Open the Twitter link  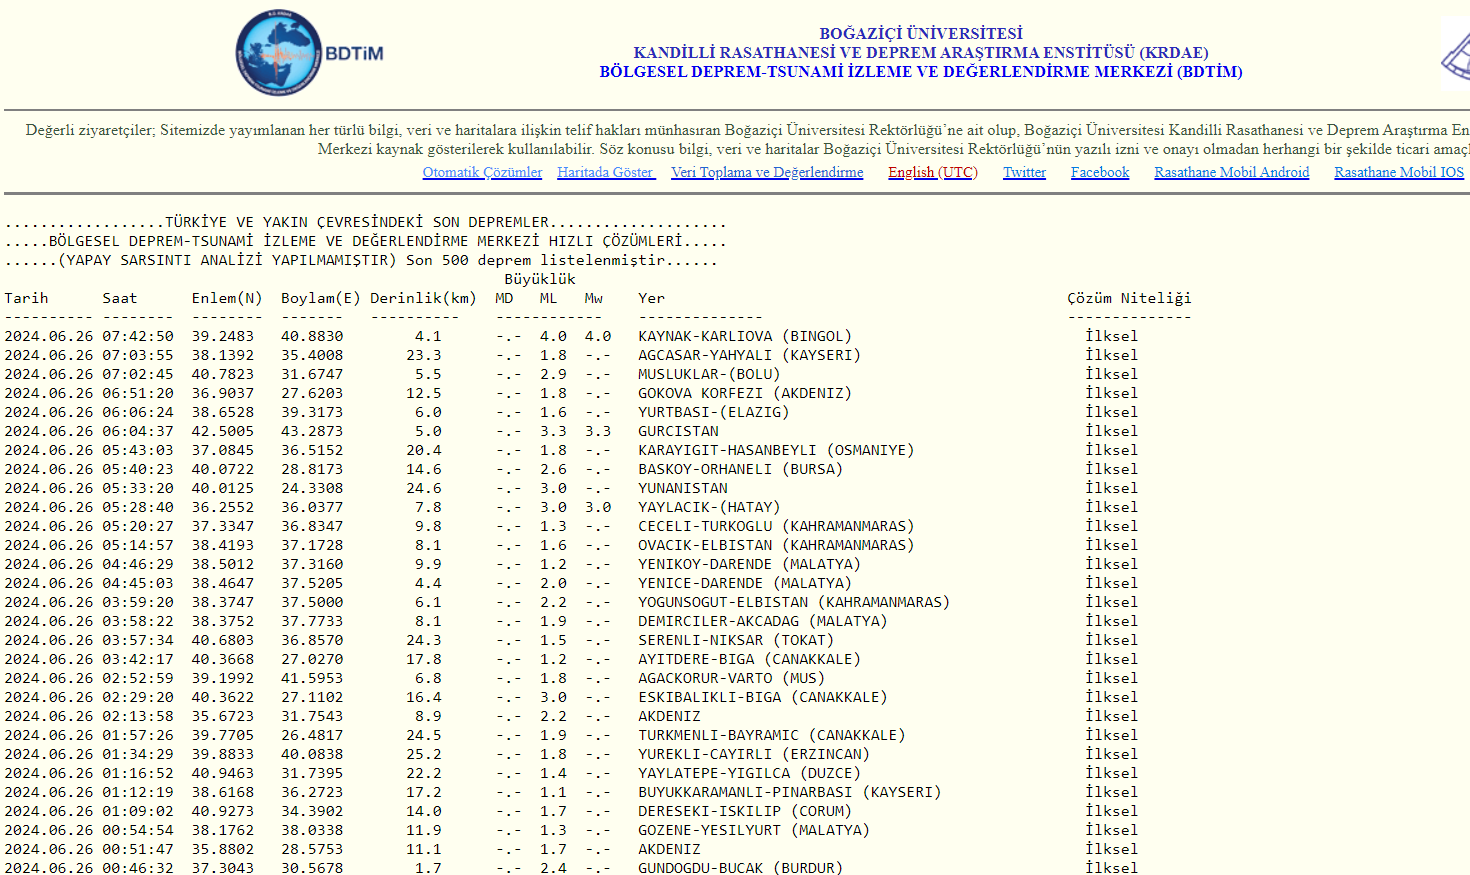(1024, 172)
